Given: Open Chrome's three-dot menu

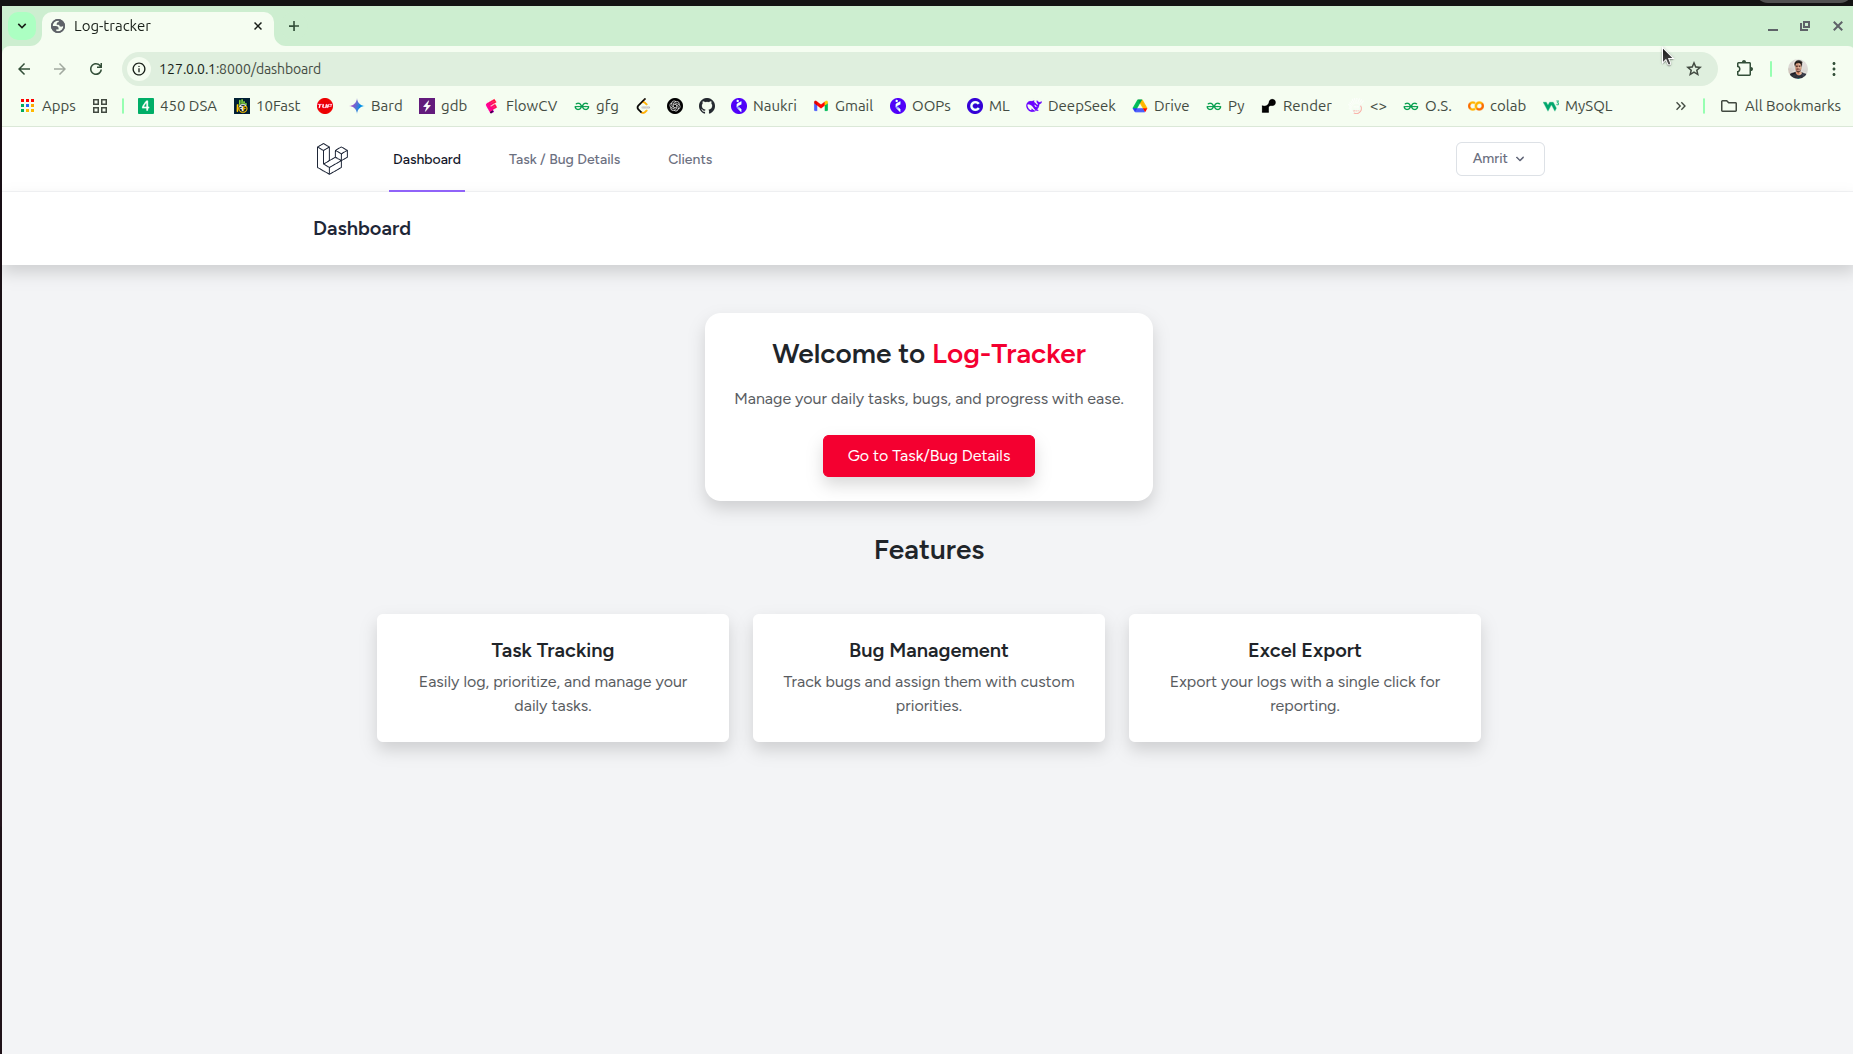Looking at the screenshot, I should (x=1834, y=69).
